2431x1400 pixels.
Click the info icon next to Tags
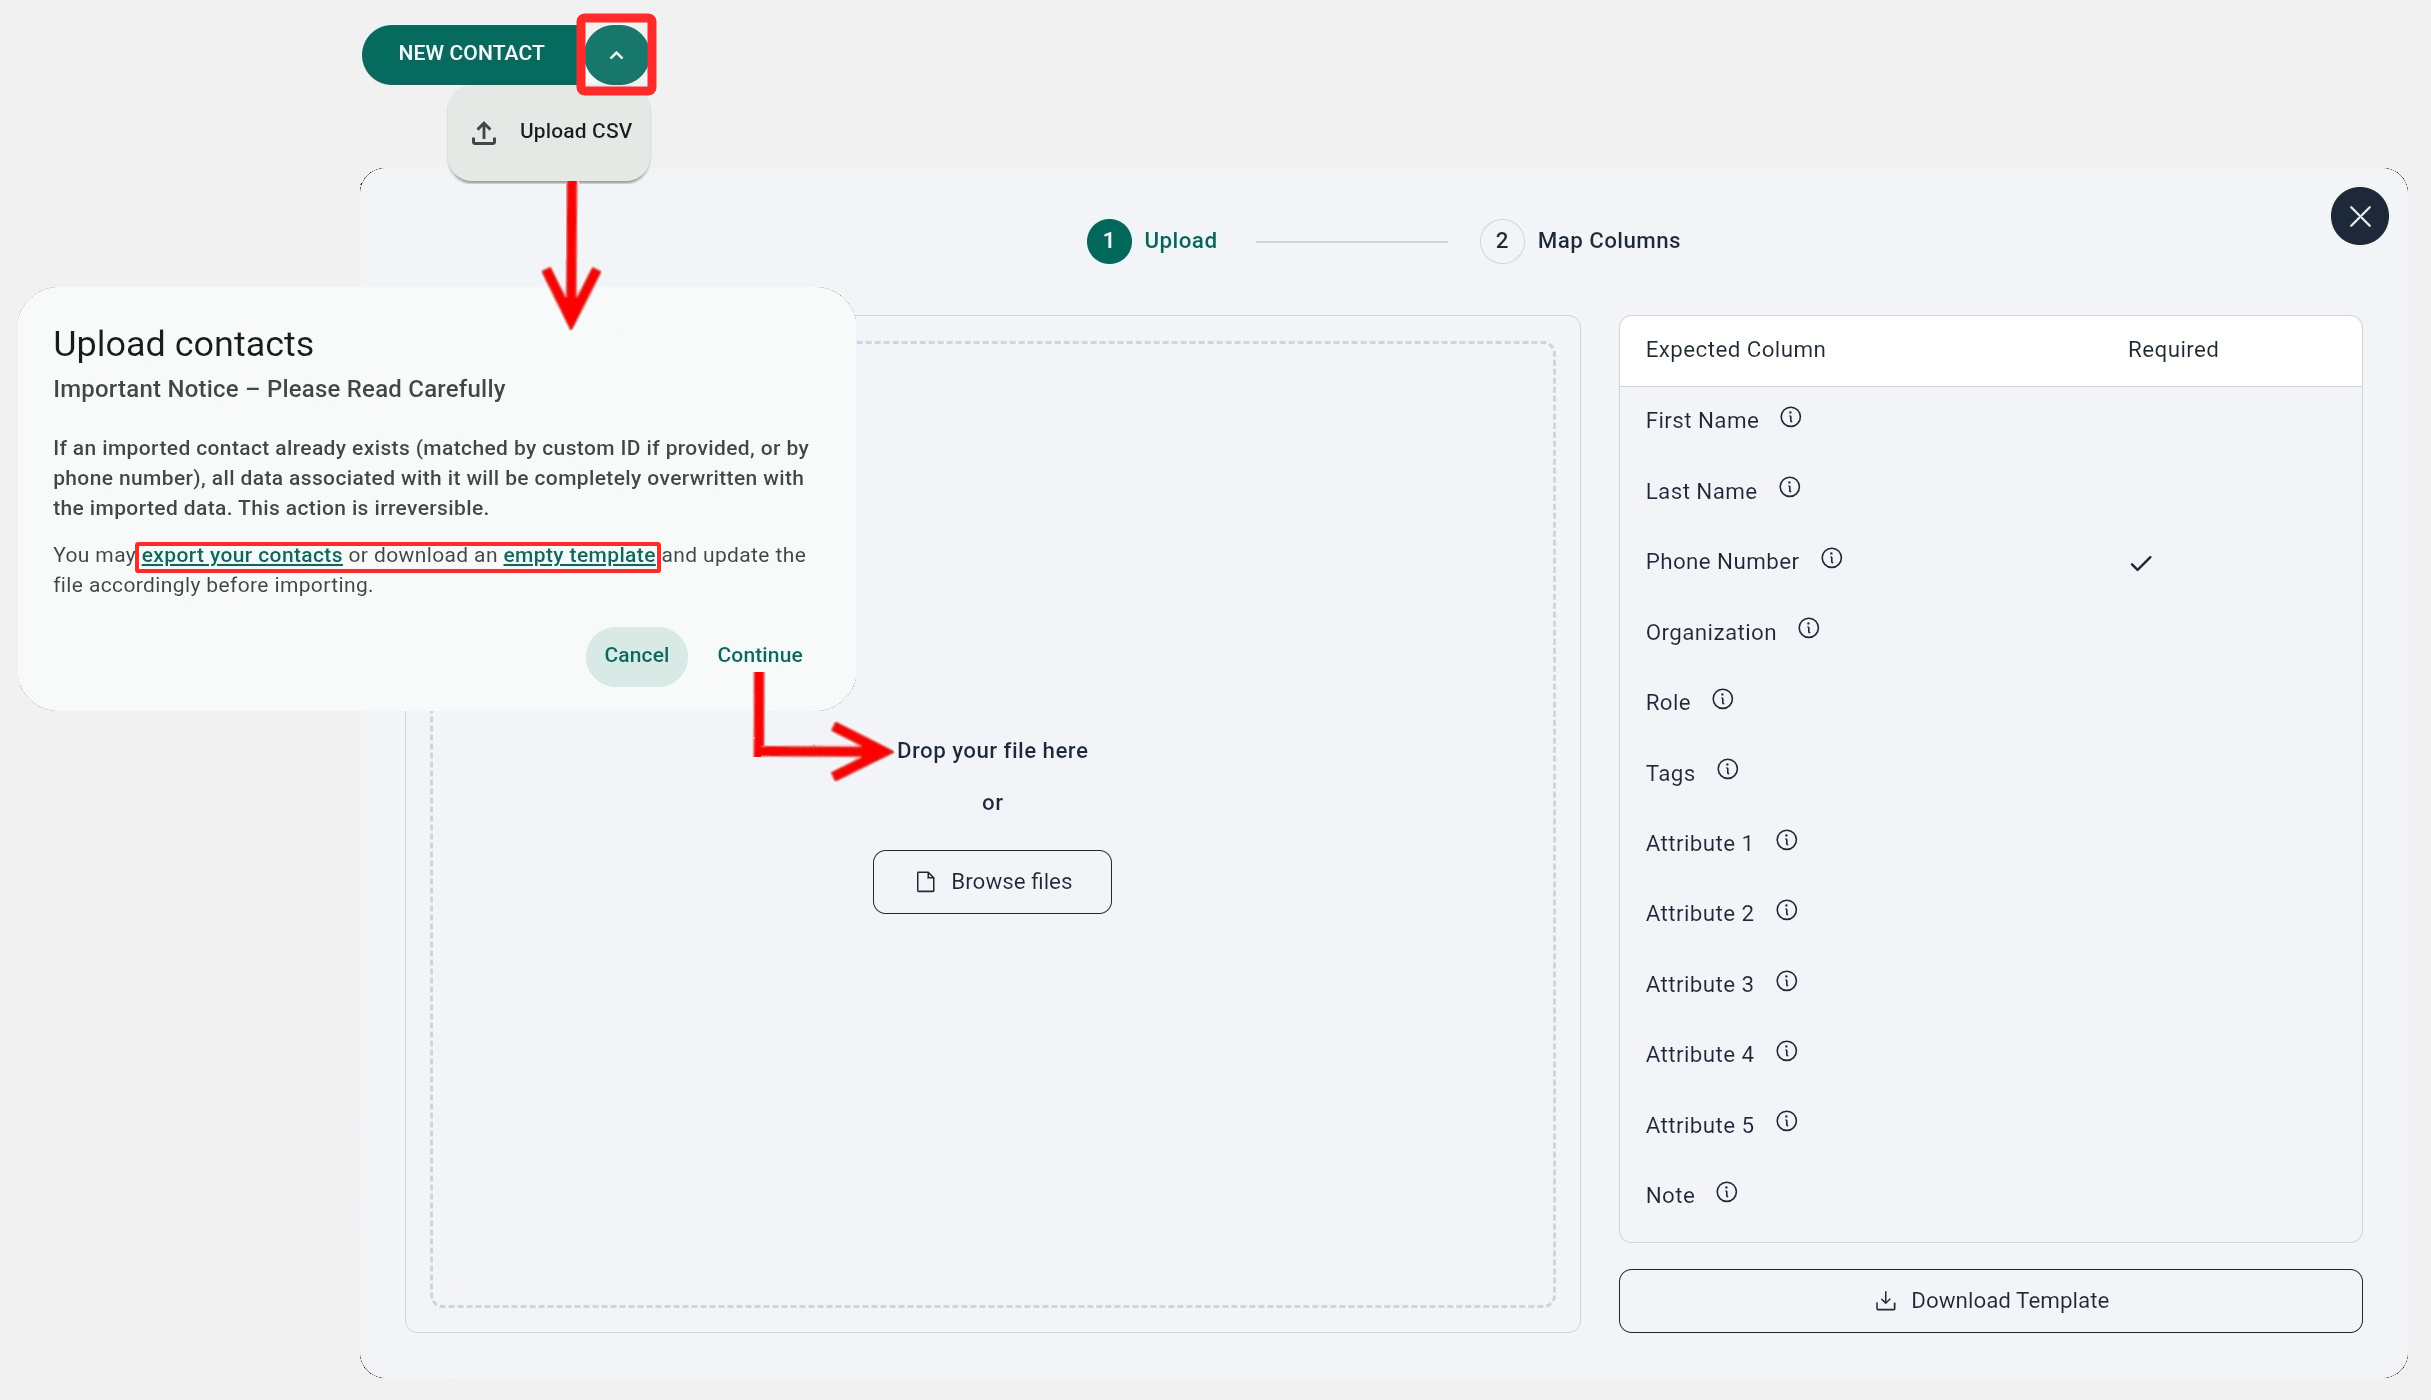[1727, 770]
